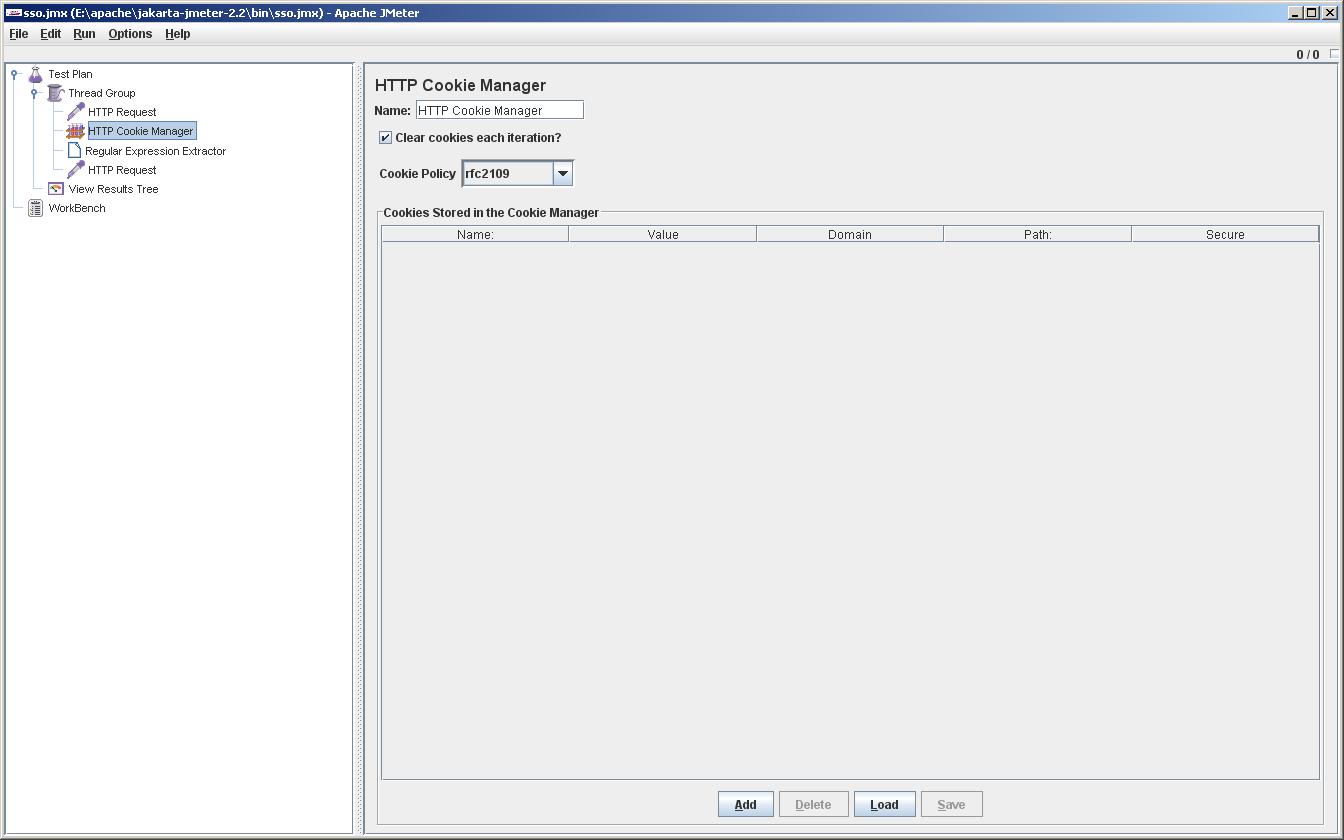Open the Options menu

coord(130,34)
